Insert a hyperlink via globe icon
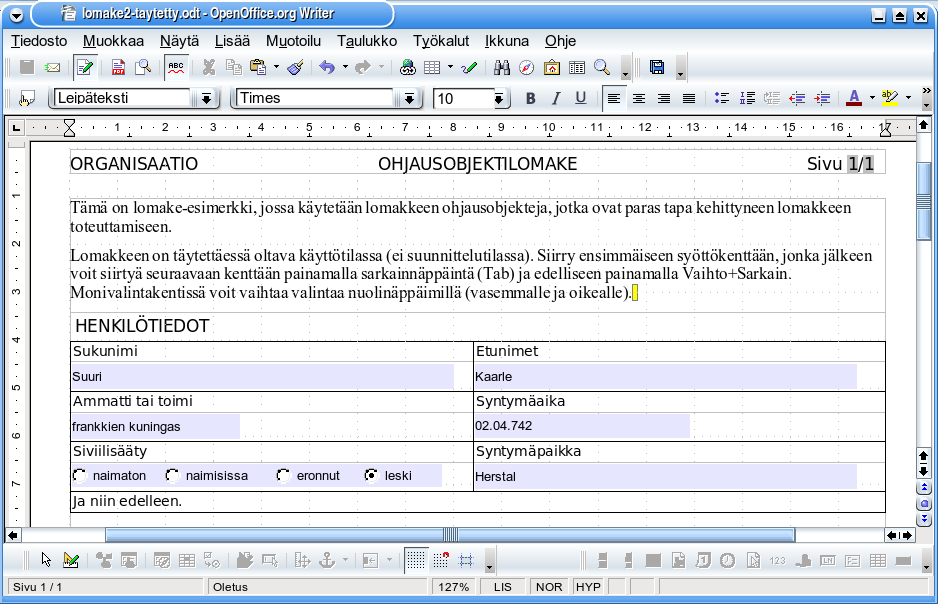The width and height of the screenshot is (938, 604). (408, 68)
